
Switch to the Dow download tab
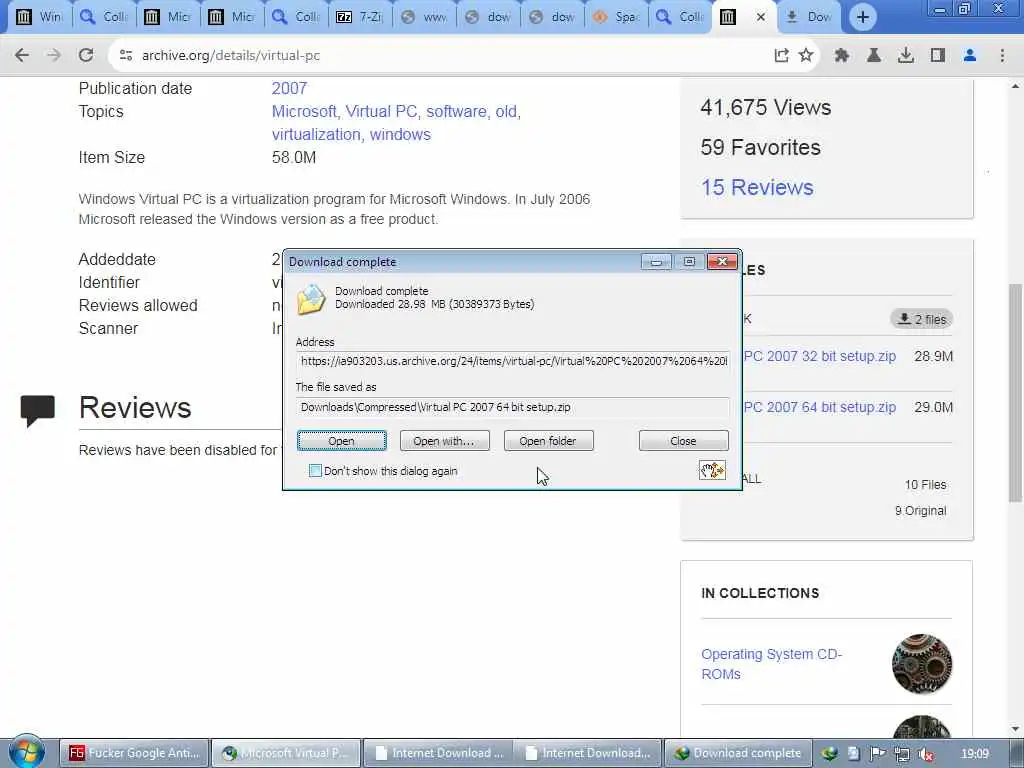click(810, 17)
